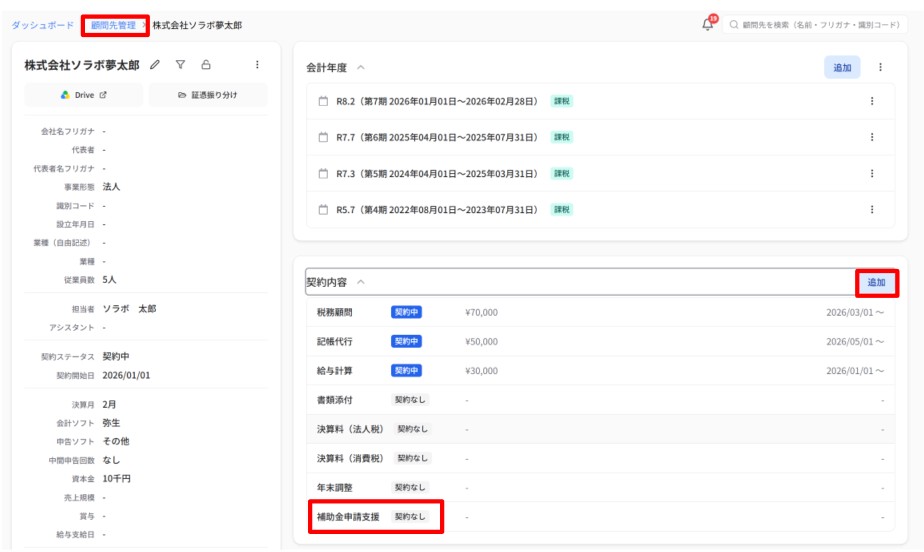The height and width of the screenshot is (552, 924).
Task: Open R5.7 fiscal year row menu
Action: click(x=872, y=210)
